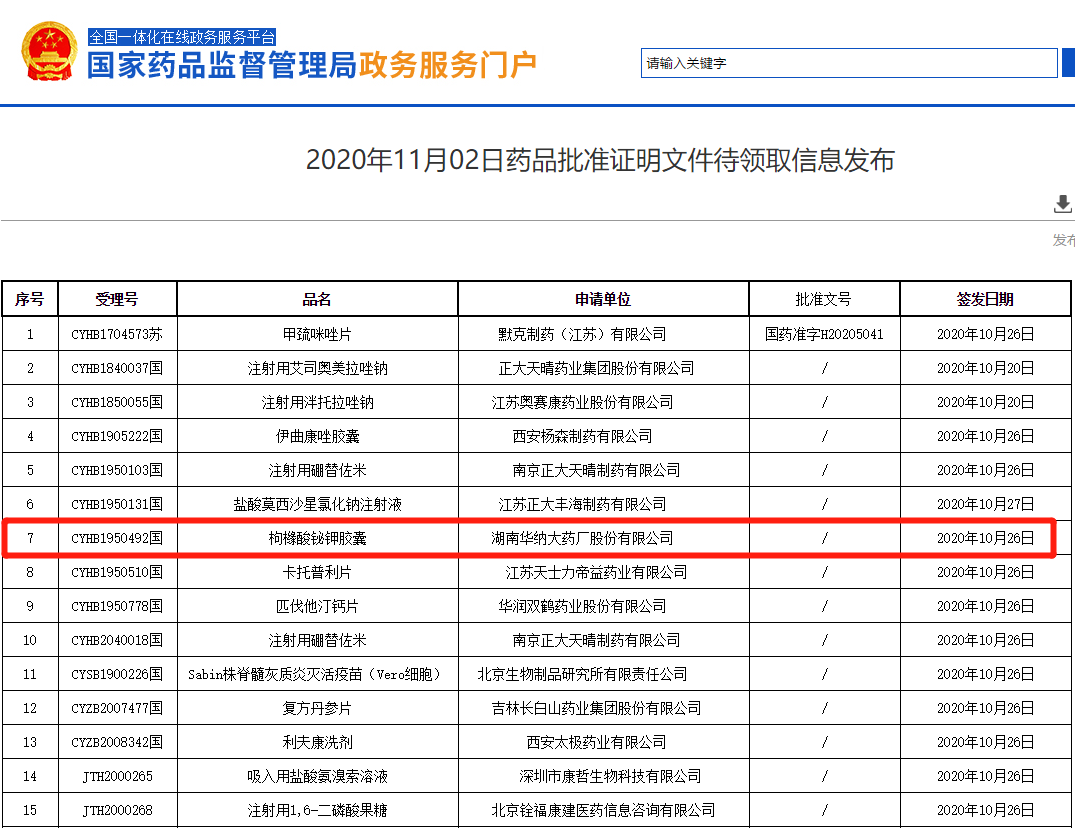
Task: Select drug name 伊曲康唑胶囊
Action: 317,437
